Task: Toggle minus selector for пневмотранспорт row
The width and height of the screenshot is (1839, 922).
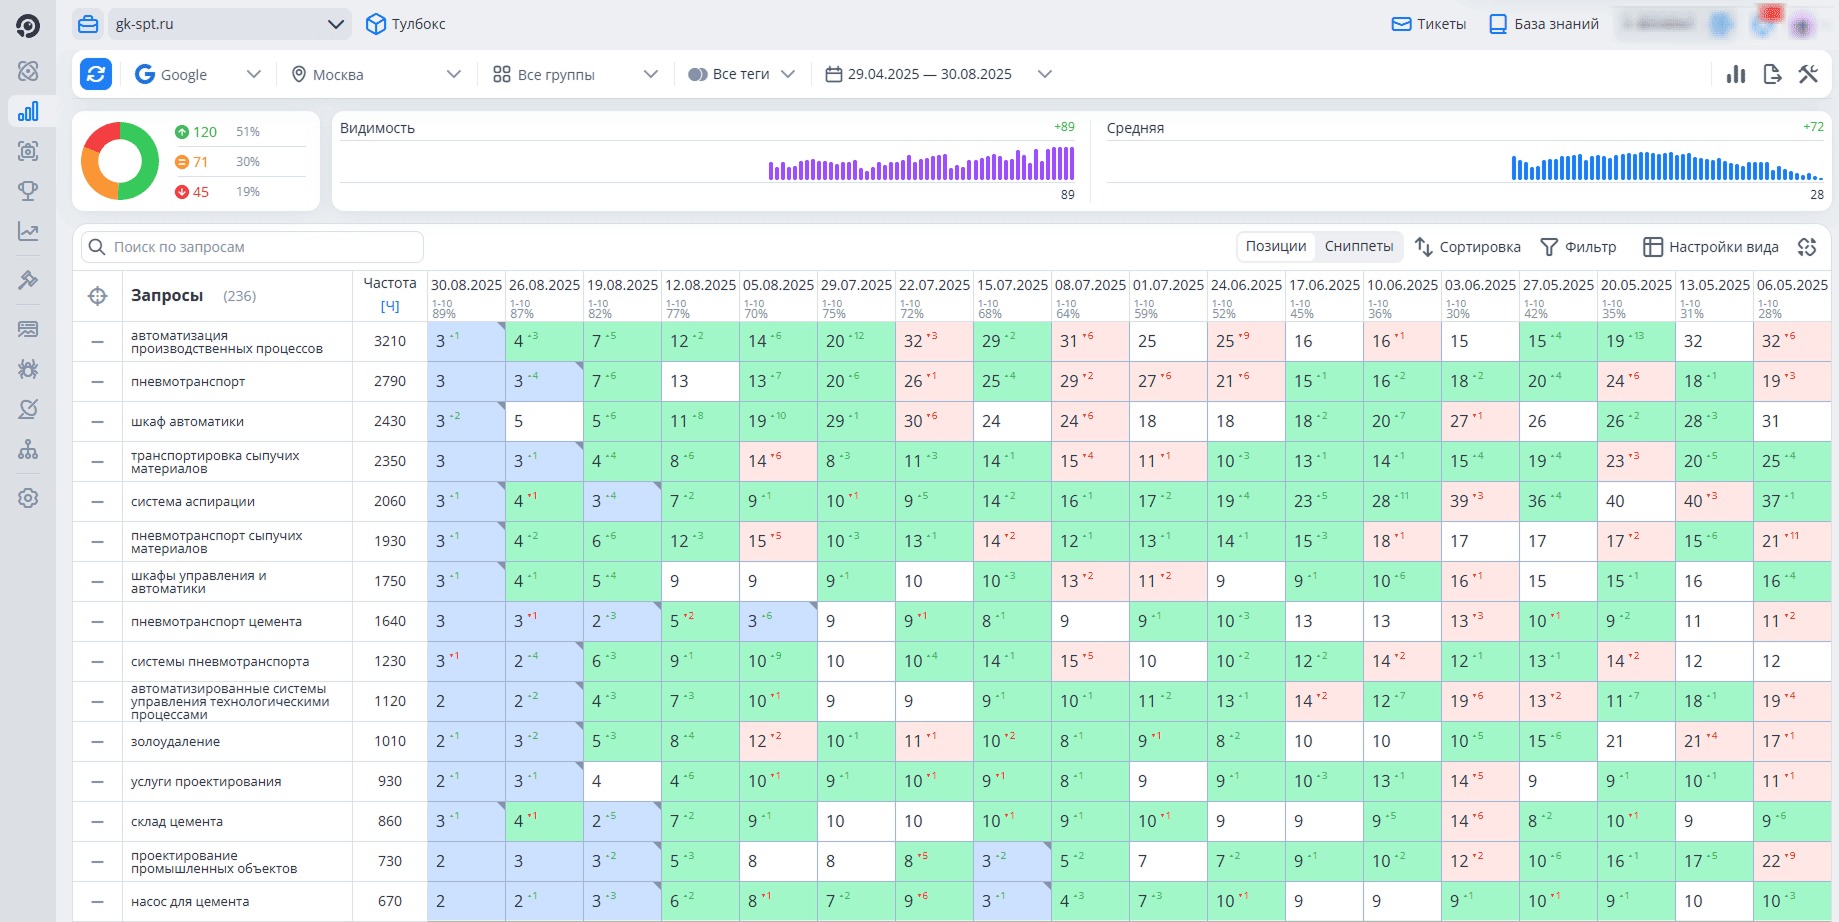Action: pyautogui.click(x=97, y=382)
